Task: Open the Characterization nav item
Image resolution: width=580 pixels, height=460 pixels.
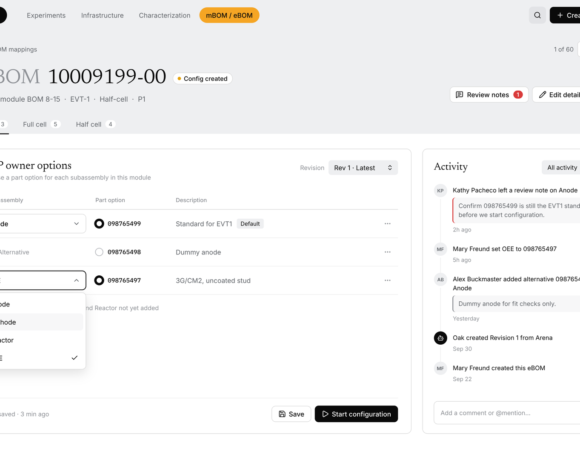Action: 165,16
